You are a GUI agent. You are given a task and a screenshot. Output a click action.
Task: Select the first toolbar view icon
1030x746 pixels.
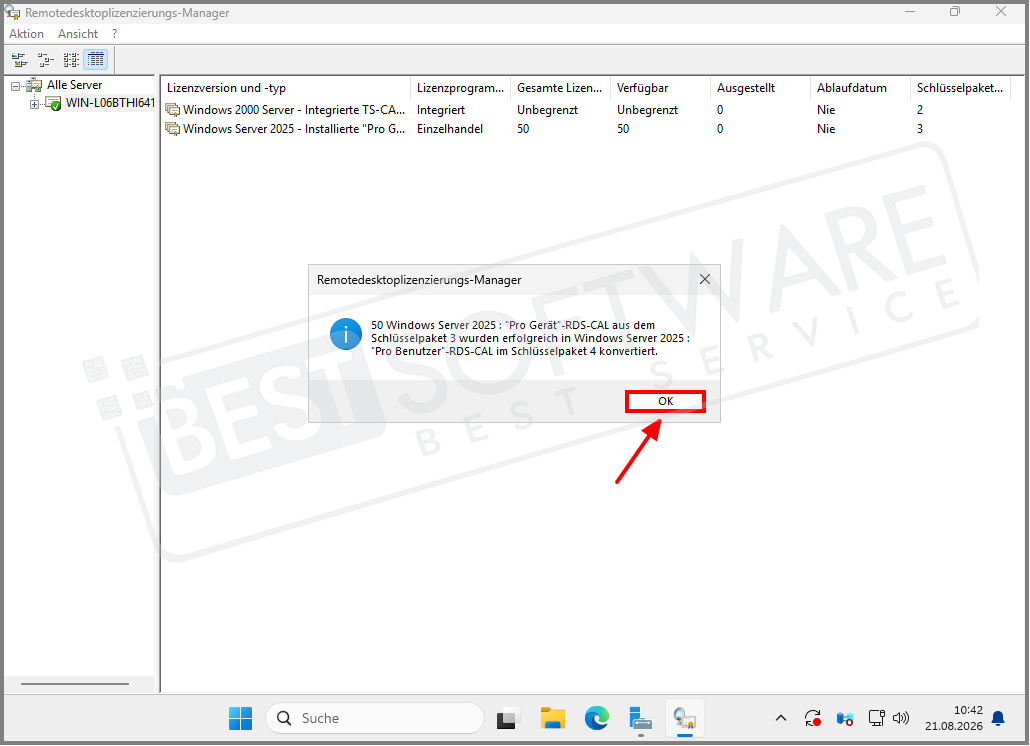tap(19, 60)
